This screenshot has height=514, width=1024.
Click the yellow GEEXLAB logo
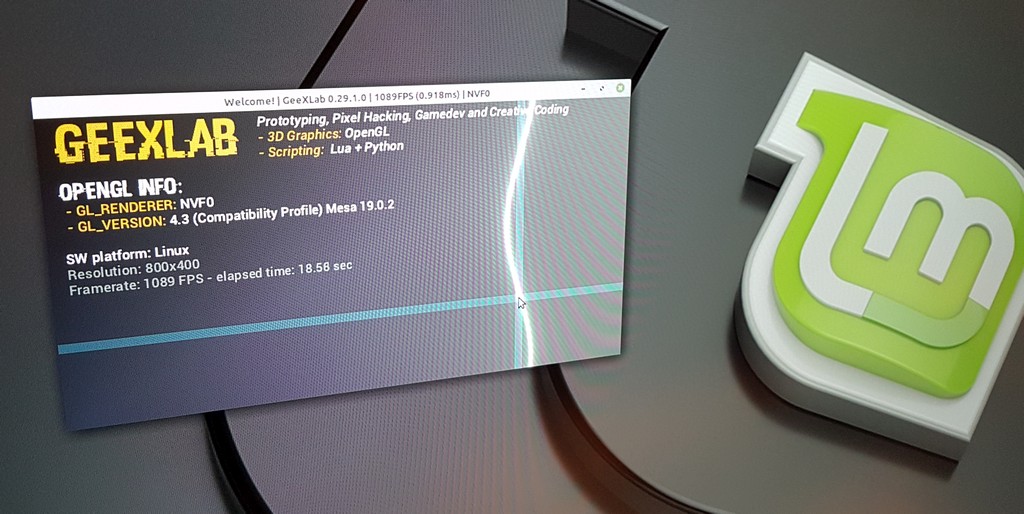147,140
